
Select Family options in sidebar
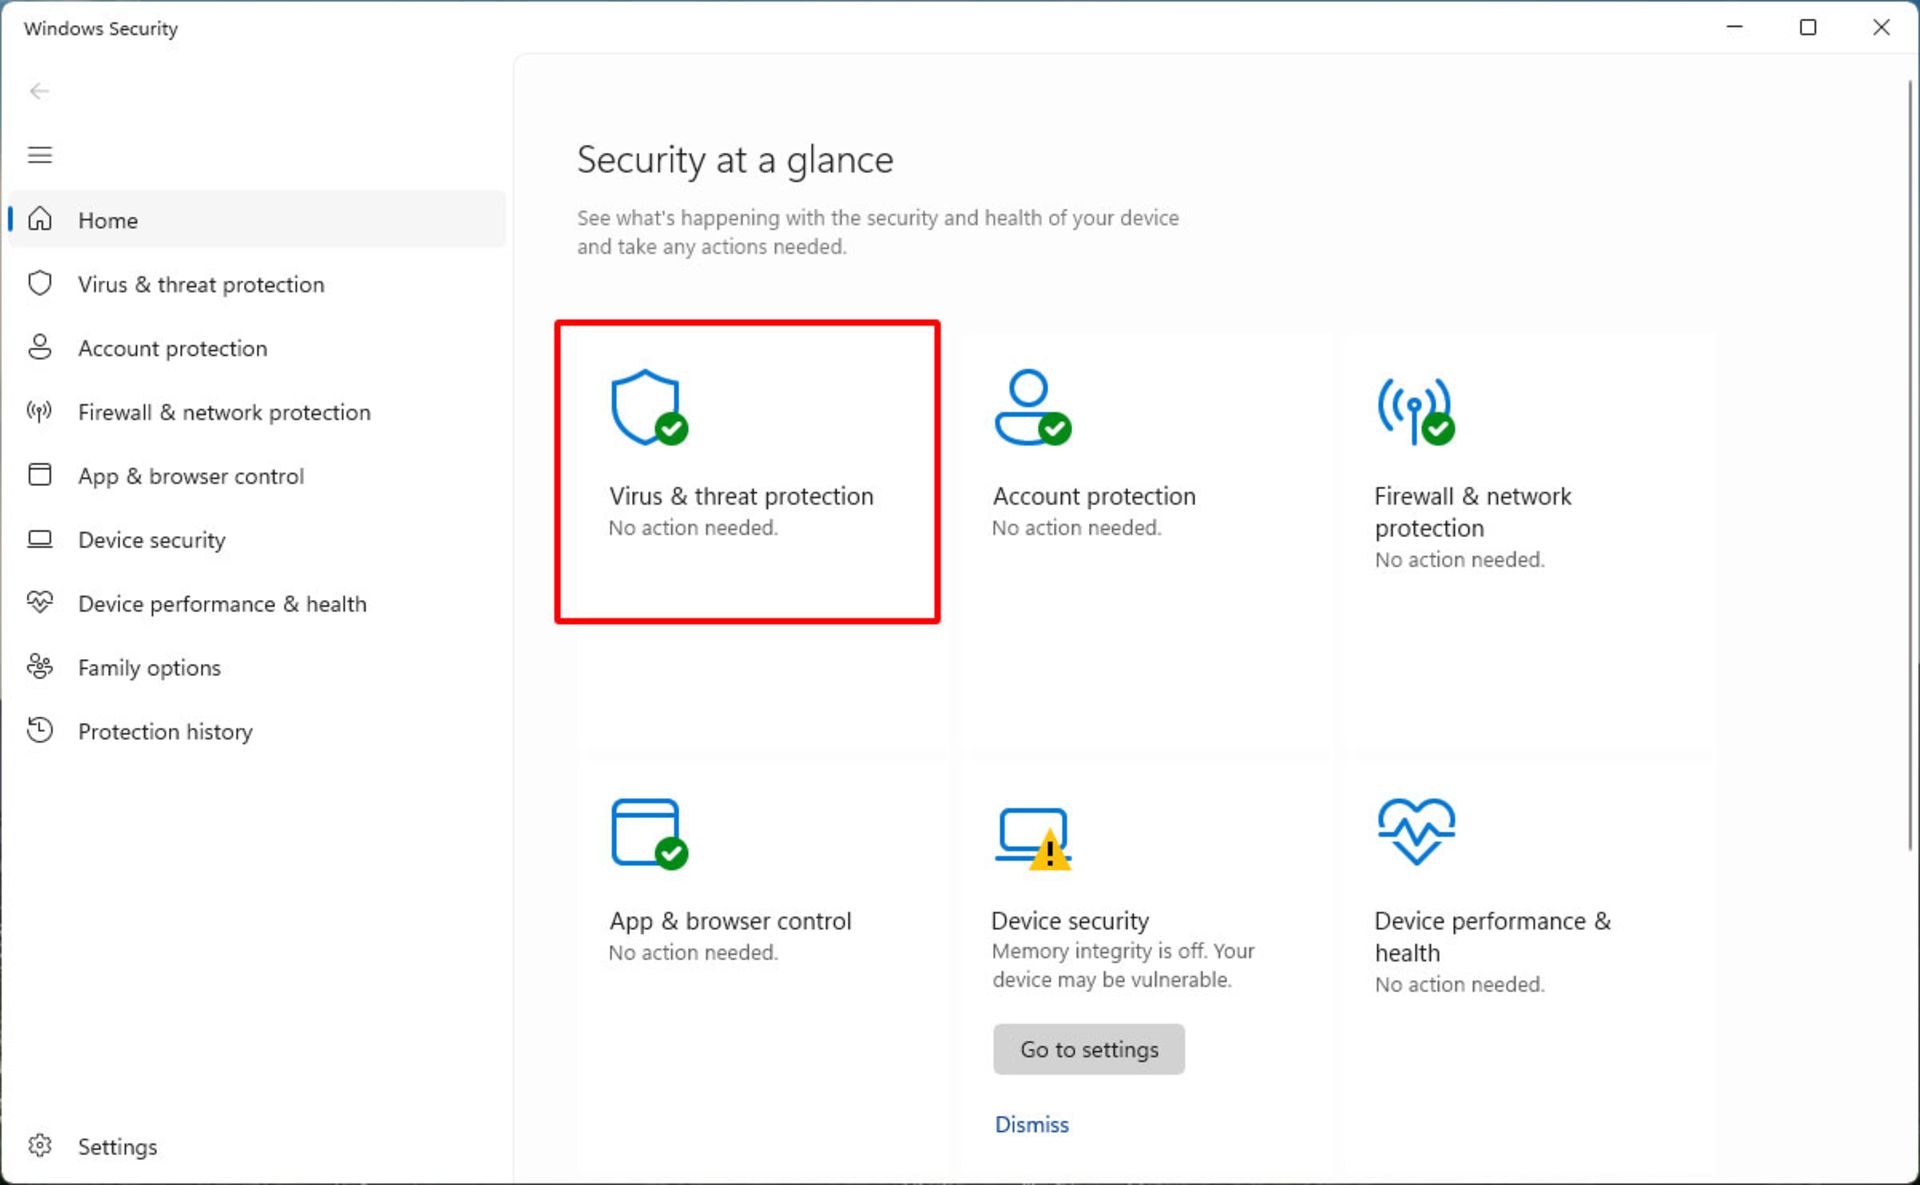pyautogui.click(x=257, y=667)
